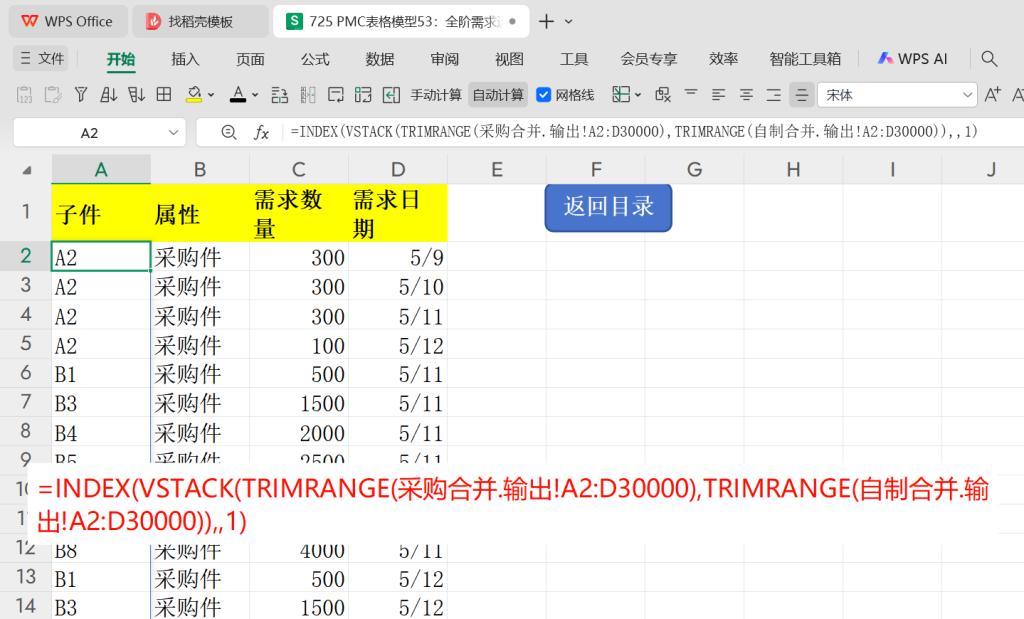This screenshot has width=1024, height=619.
Task: Click the zoom formula magnifier icon
Action: [x=229, y=133]
